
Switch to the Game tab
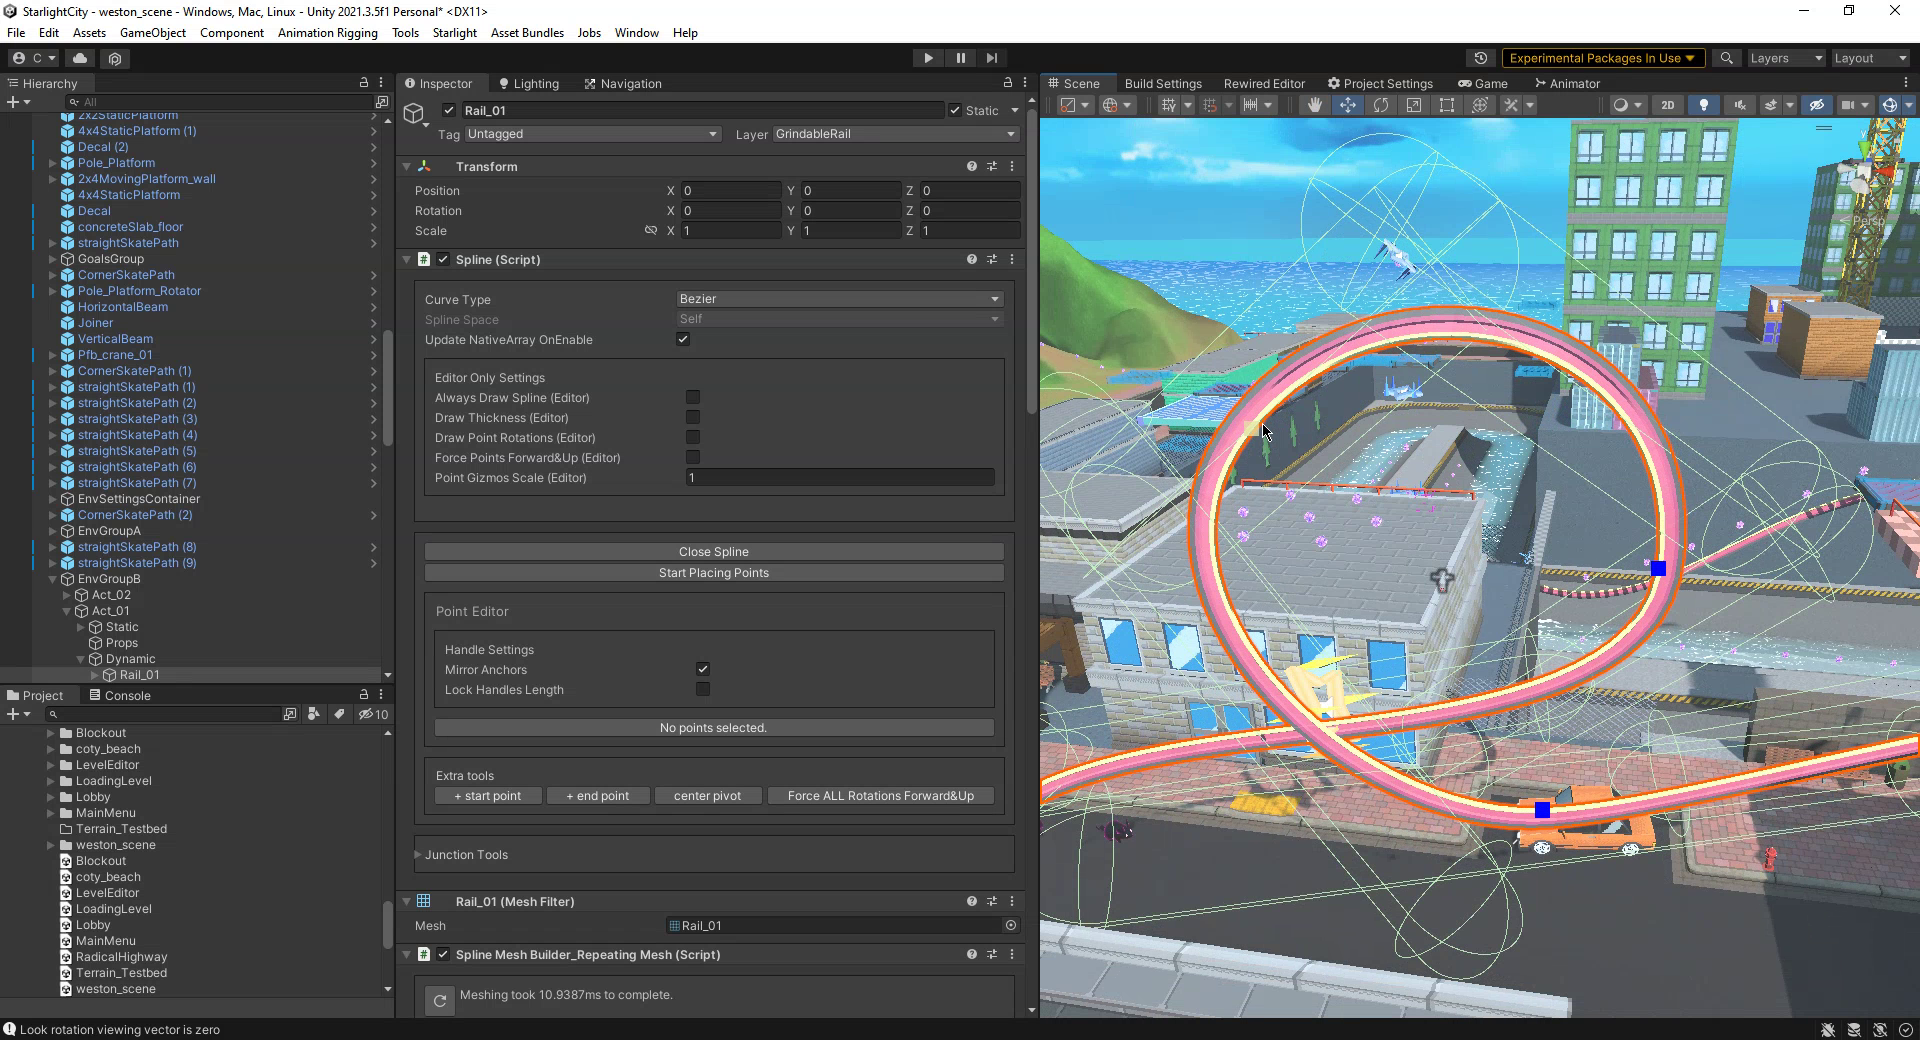(1483, 83)
